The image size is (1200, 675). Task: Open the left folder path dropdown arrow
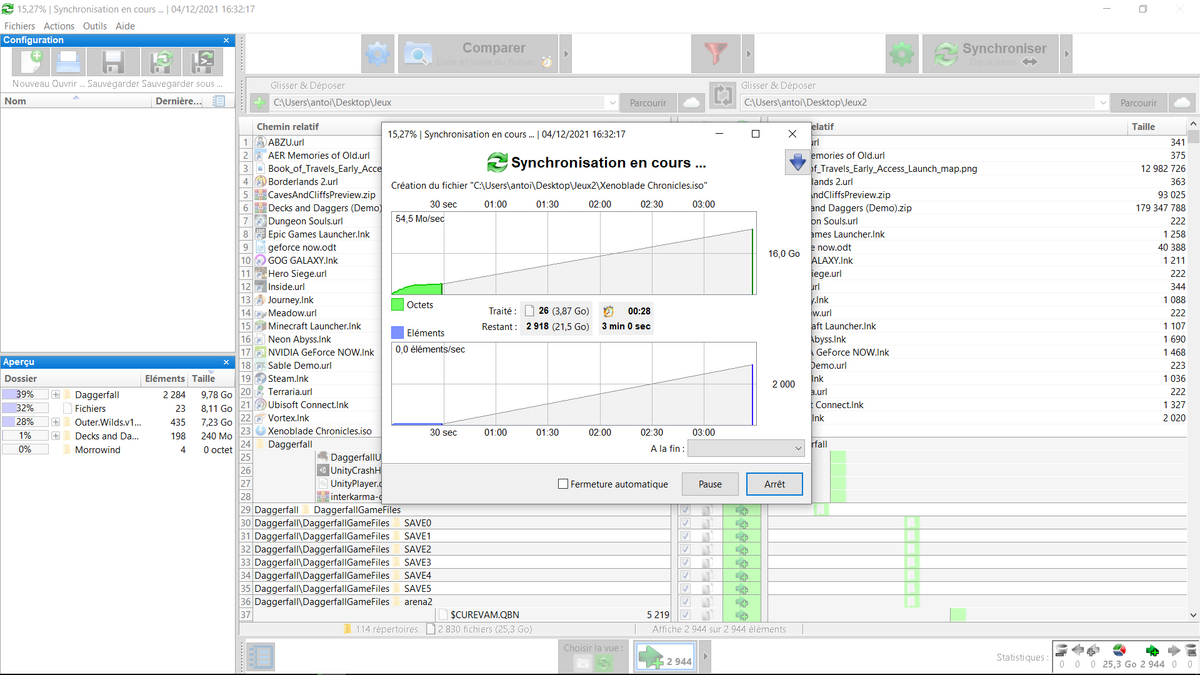point(611,103)
